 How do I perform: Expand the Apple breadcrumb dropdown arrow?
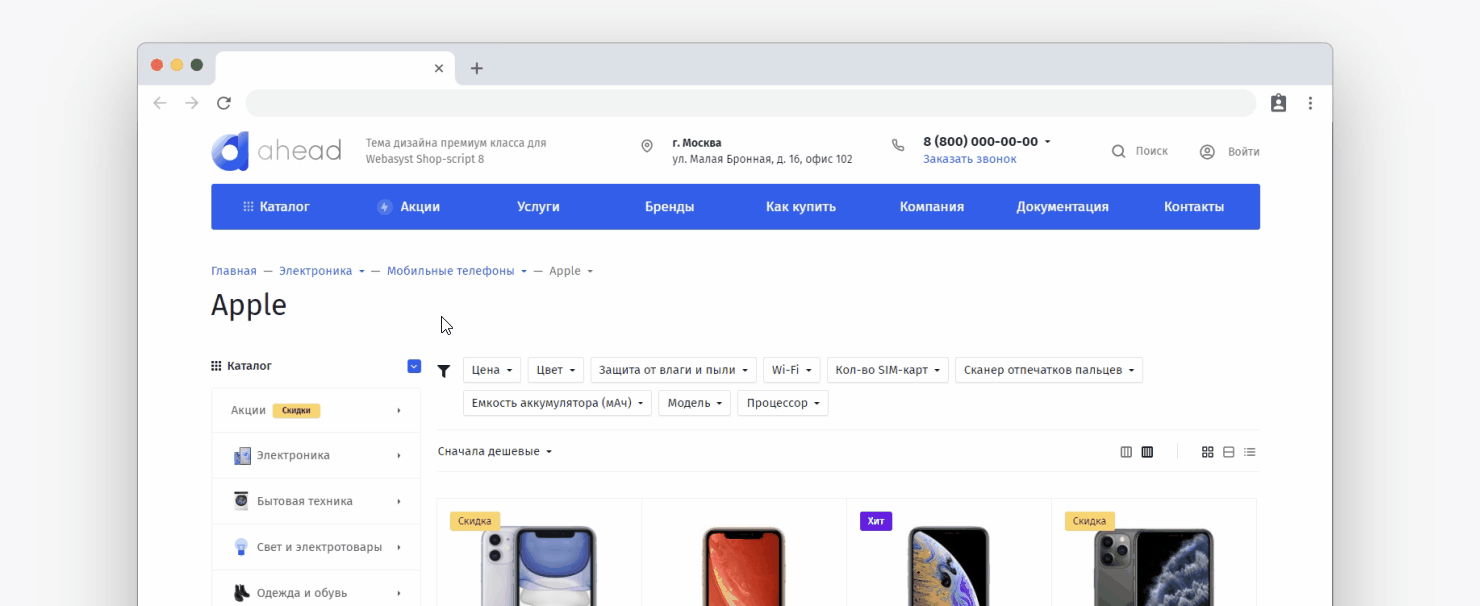tap(590, 272)
